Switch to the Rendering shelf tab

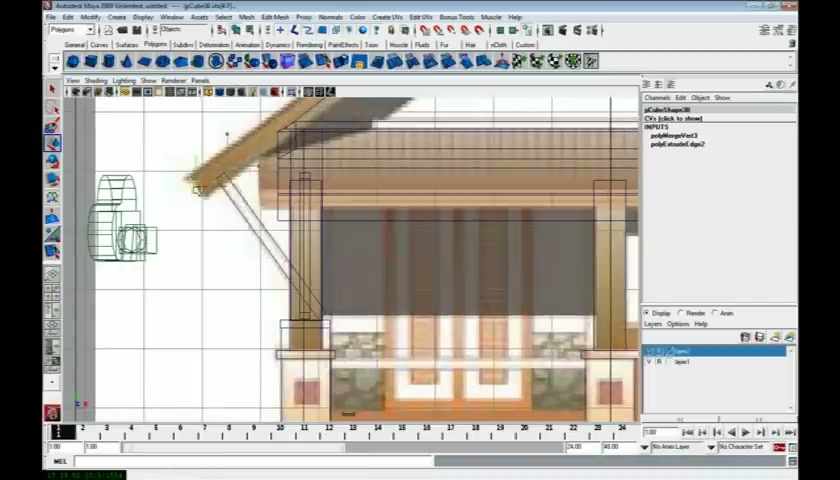click(x=309, y=45)
